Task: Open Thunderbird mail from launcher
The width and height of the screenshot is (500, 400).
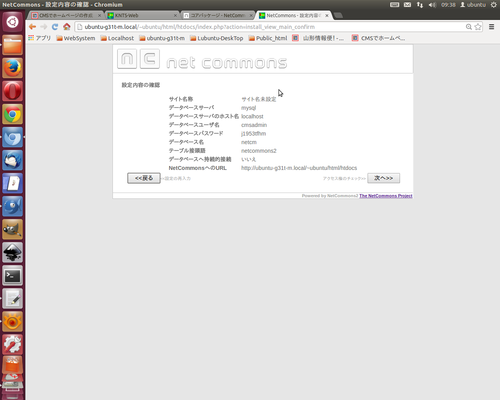Action: (x=12, y=160)
